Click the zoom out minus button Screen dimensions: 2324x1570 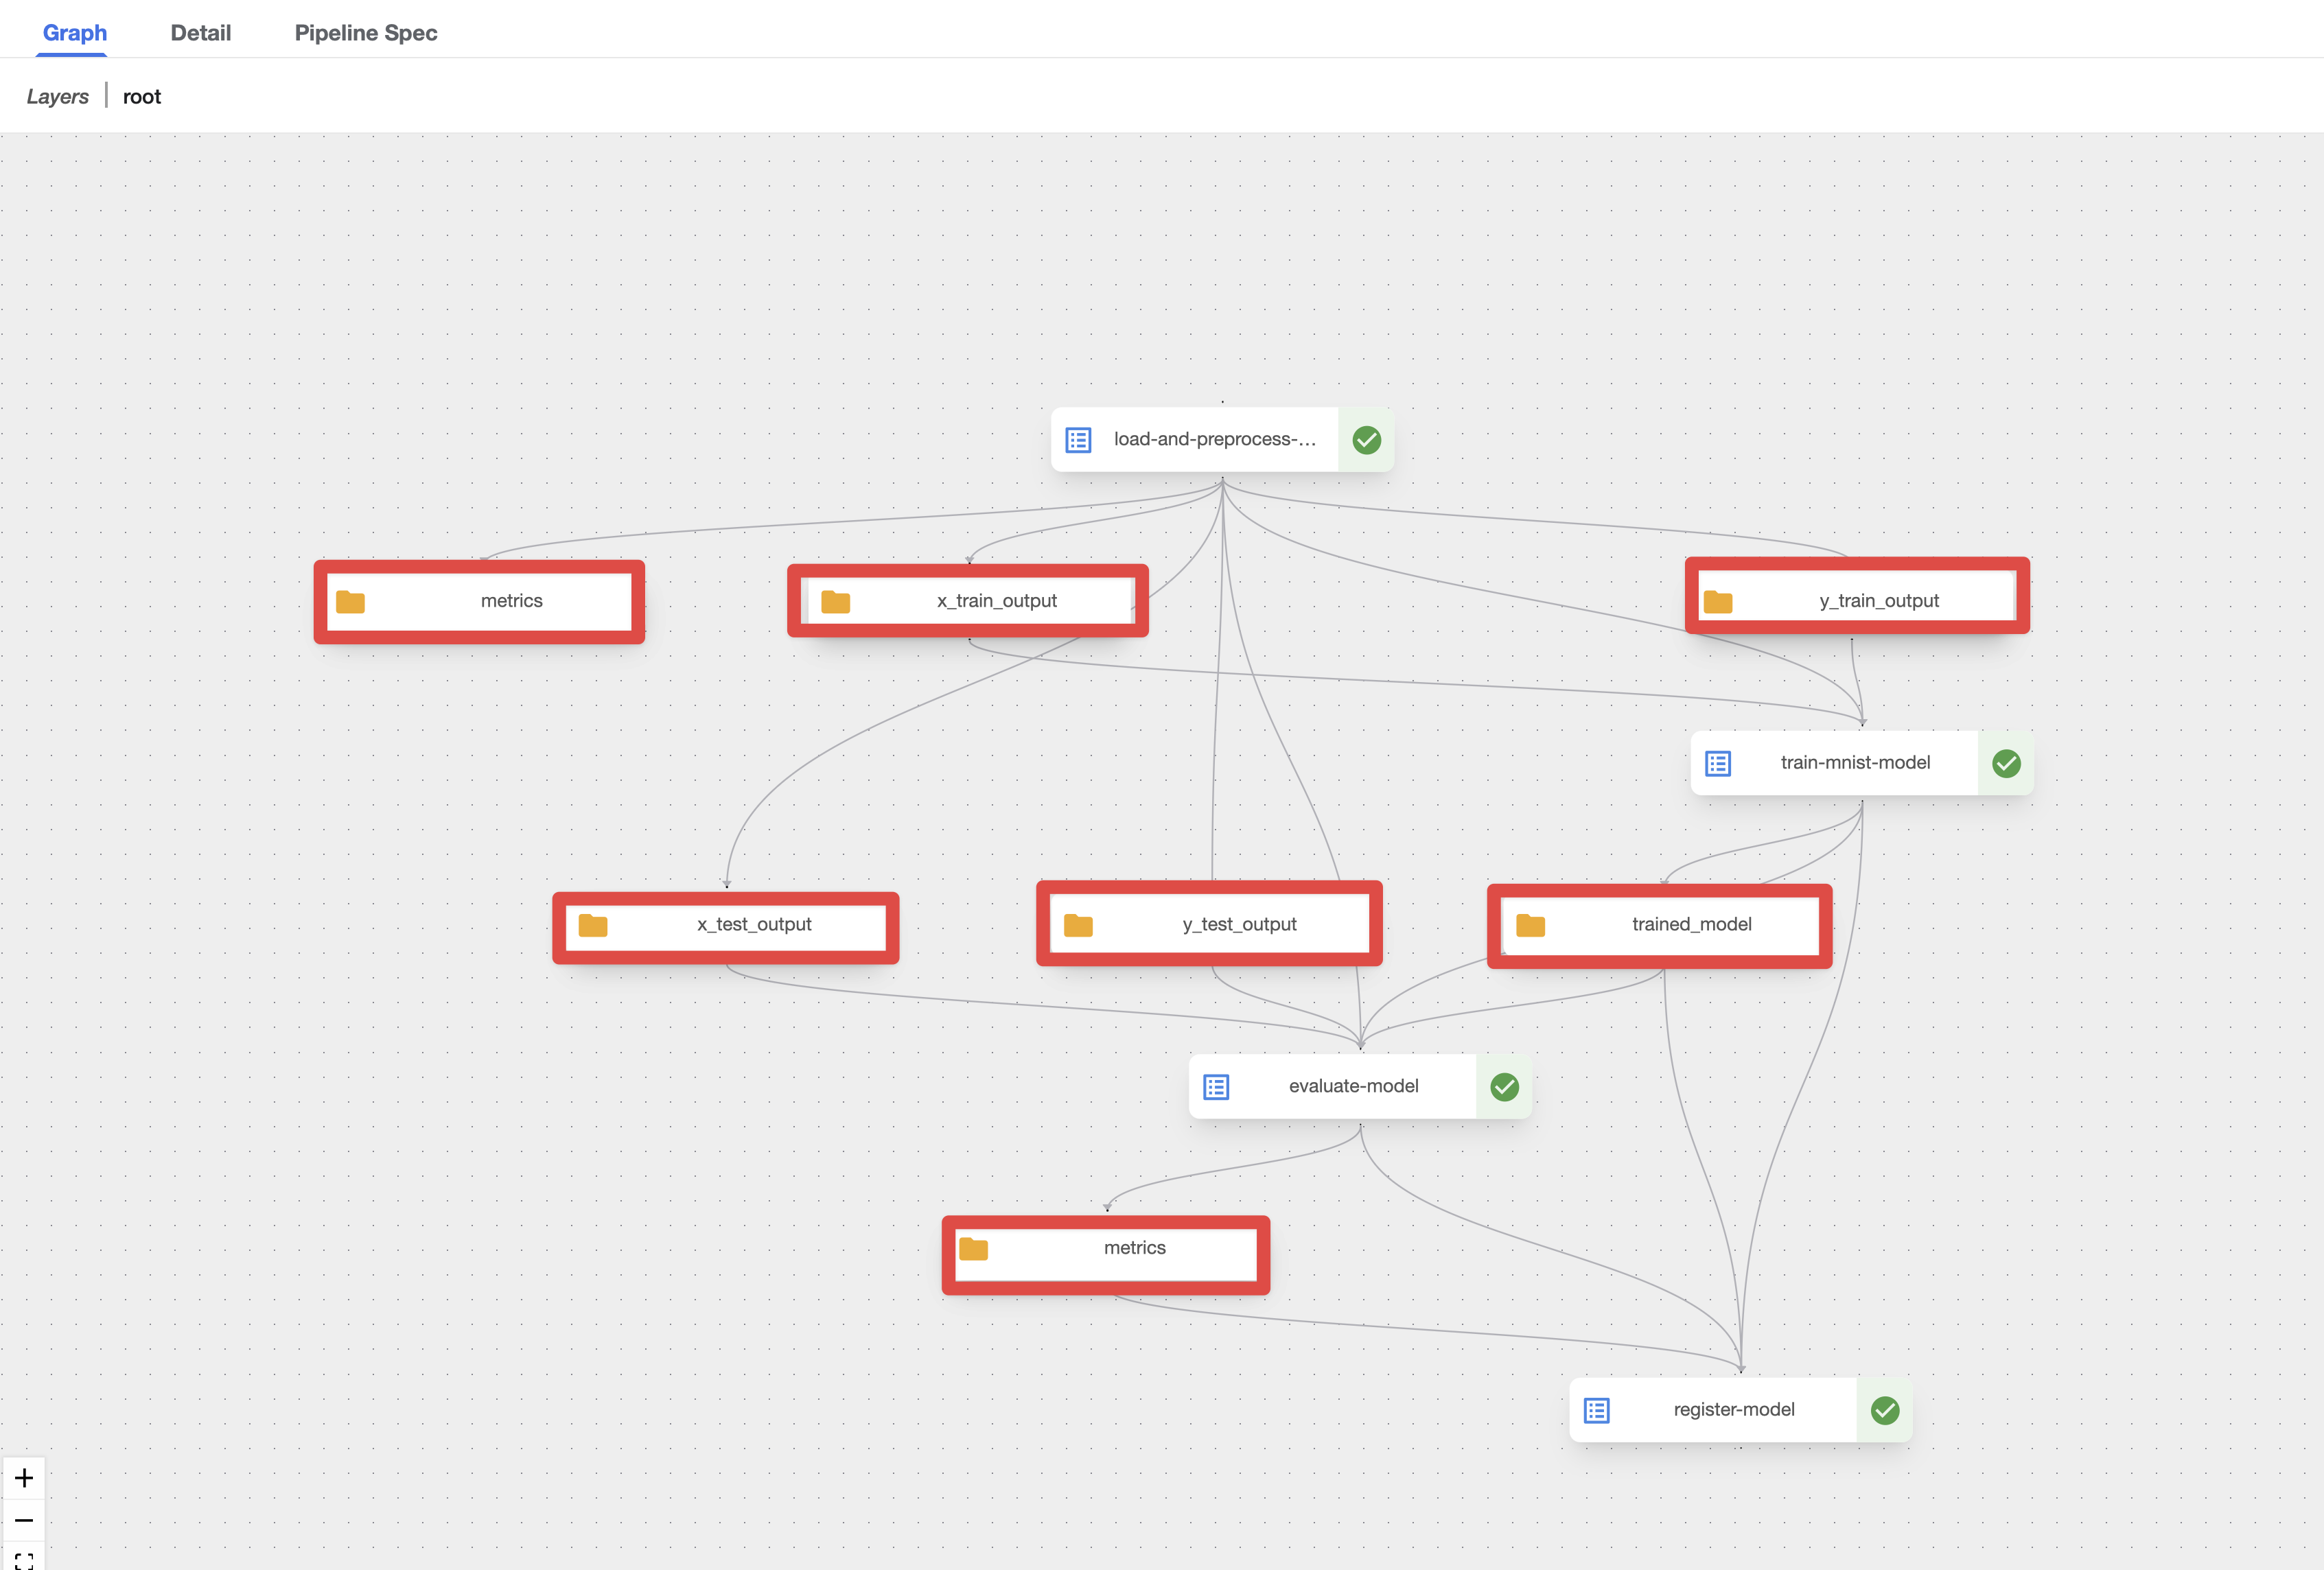24,1521
